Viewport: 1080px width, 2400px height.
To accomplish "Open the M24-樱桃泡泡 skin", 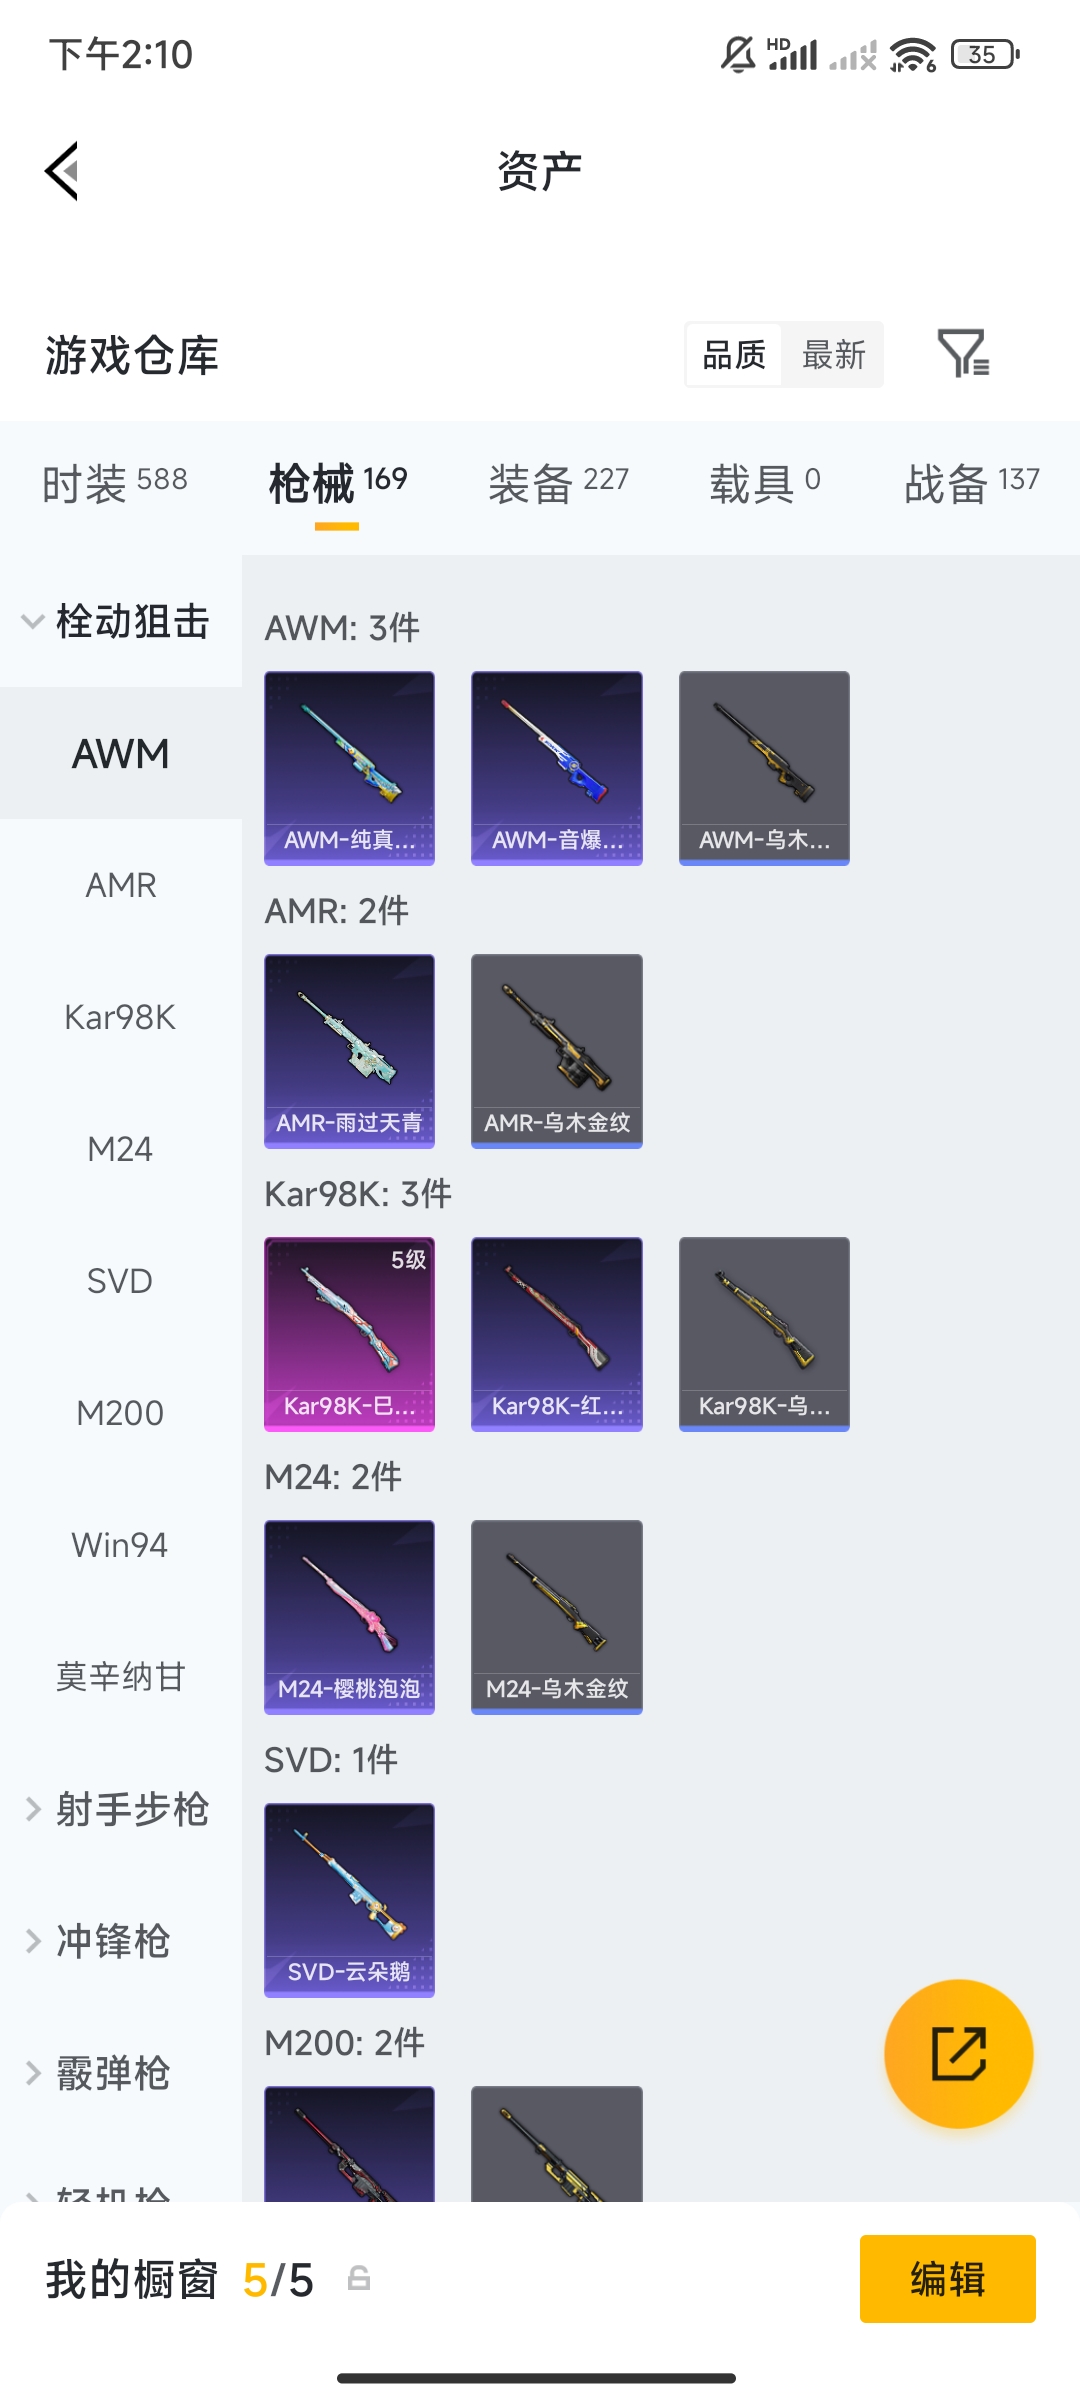I will point(349,1617).
